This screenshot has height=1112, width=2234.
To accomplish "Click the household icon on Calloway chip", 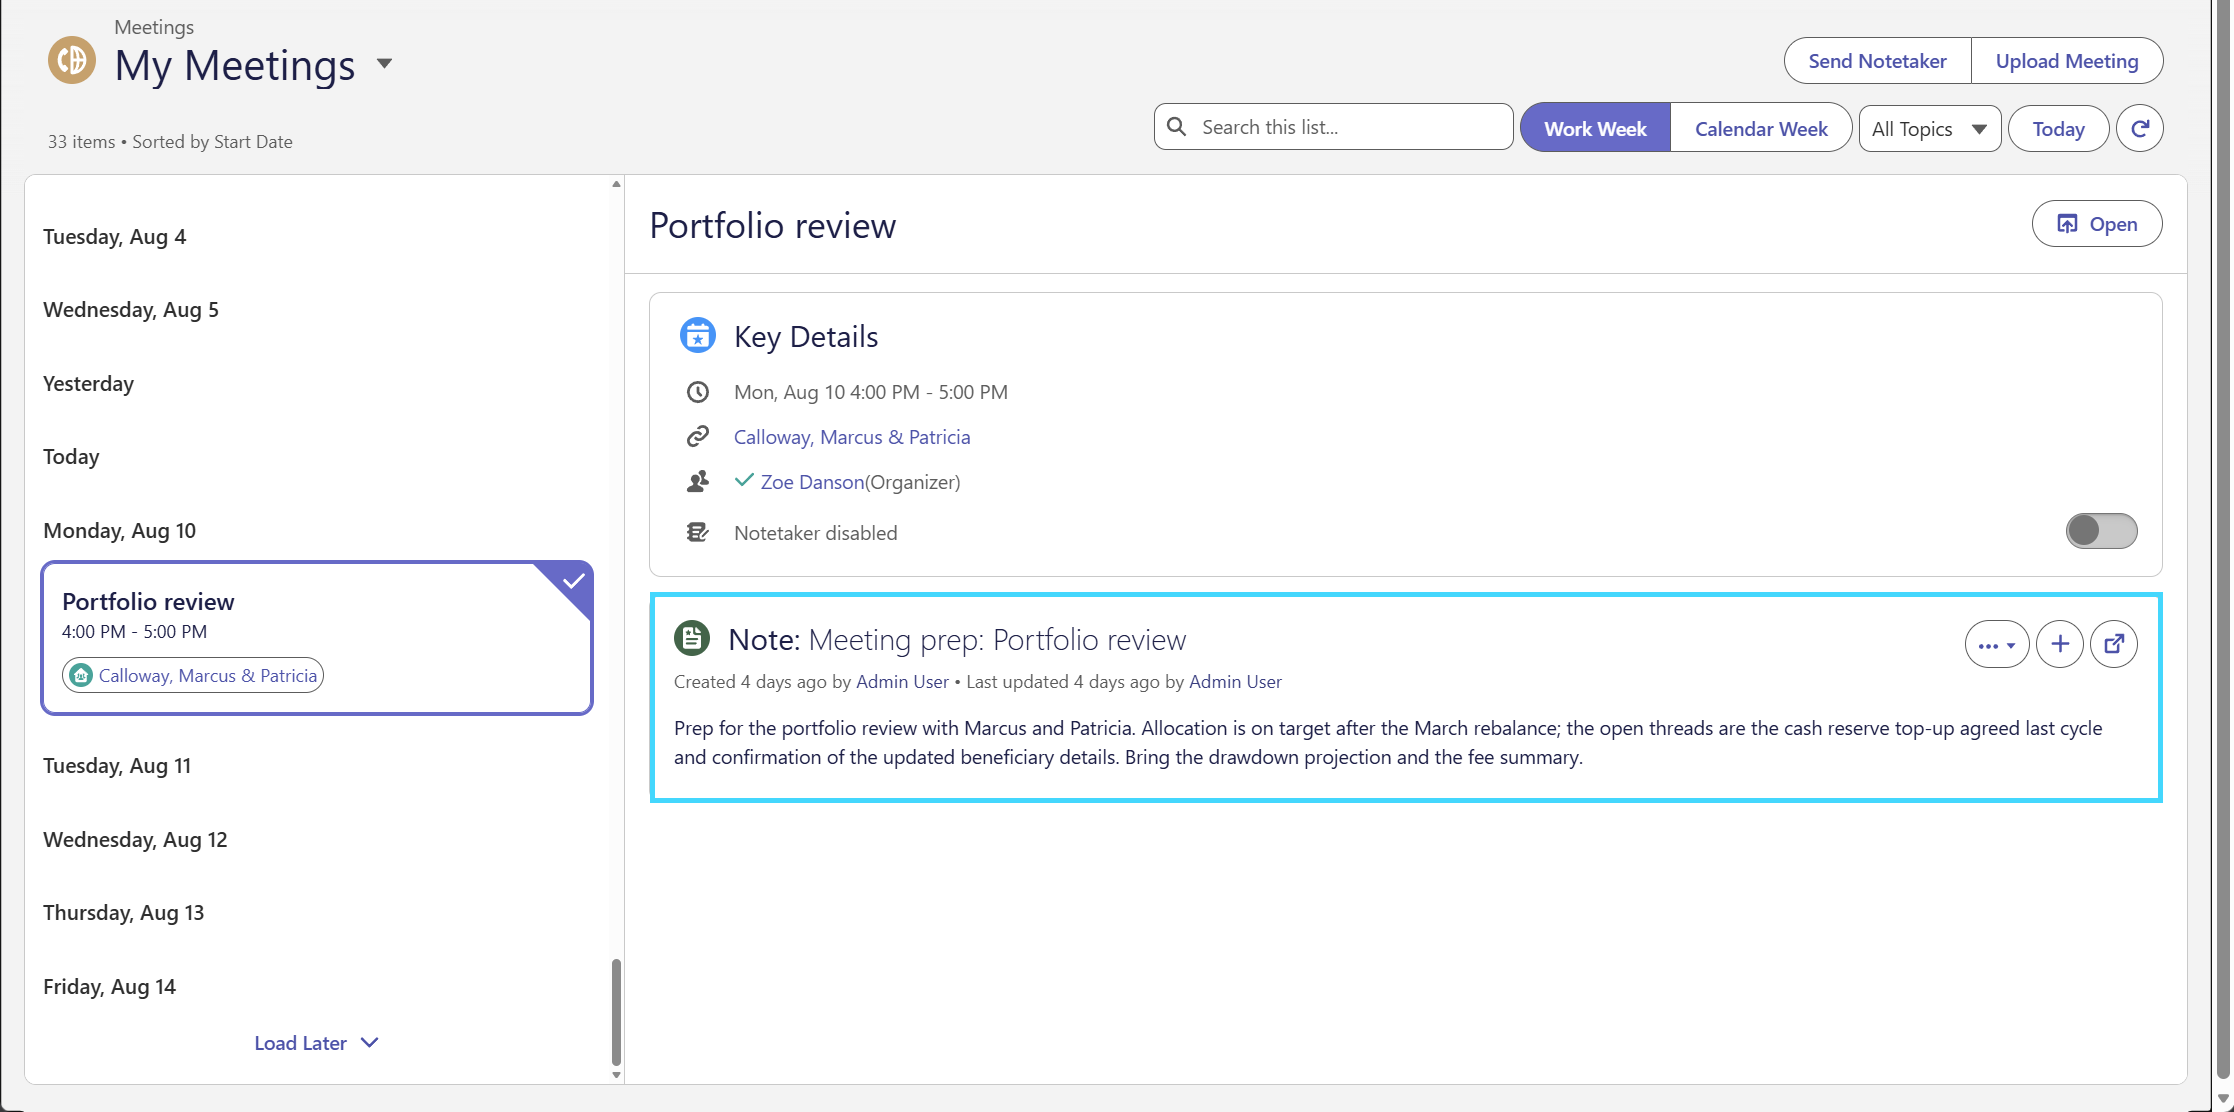I will (81, 676).
